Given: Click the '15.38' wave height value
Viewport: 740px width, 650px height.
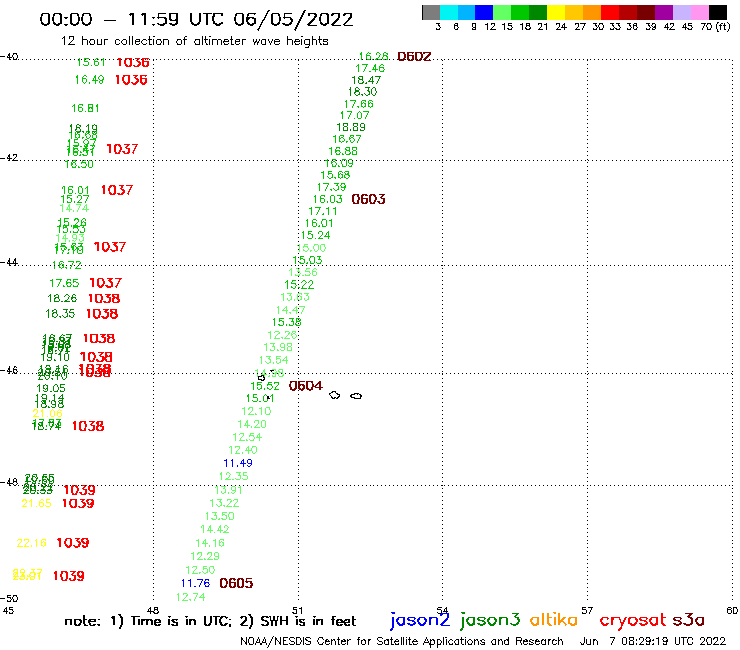Looking at the screenshot, I should 287,322.
